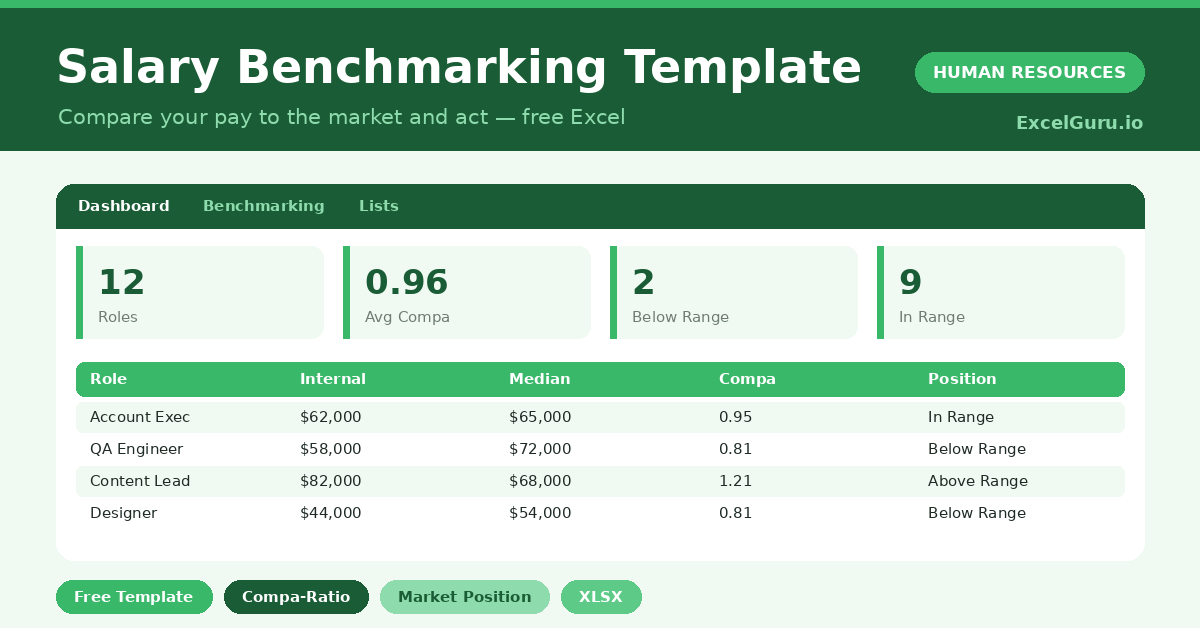Select the Content Lead role cell
Screen dimensions: 1200x628
pyautogui.click(x=140, y=481)
